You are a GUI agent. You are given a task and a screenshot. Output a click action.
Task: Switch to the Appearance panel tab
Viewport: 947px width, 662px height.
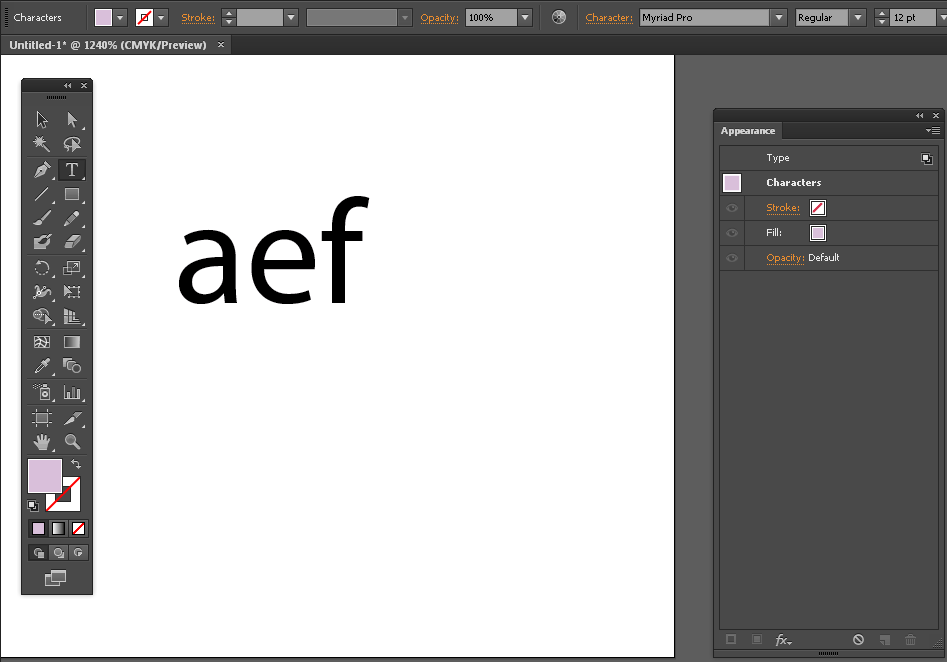[x=748, y=131]
